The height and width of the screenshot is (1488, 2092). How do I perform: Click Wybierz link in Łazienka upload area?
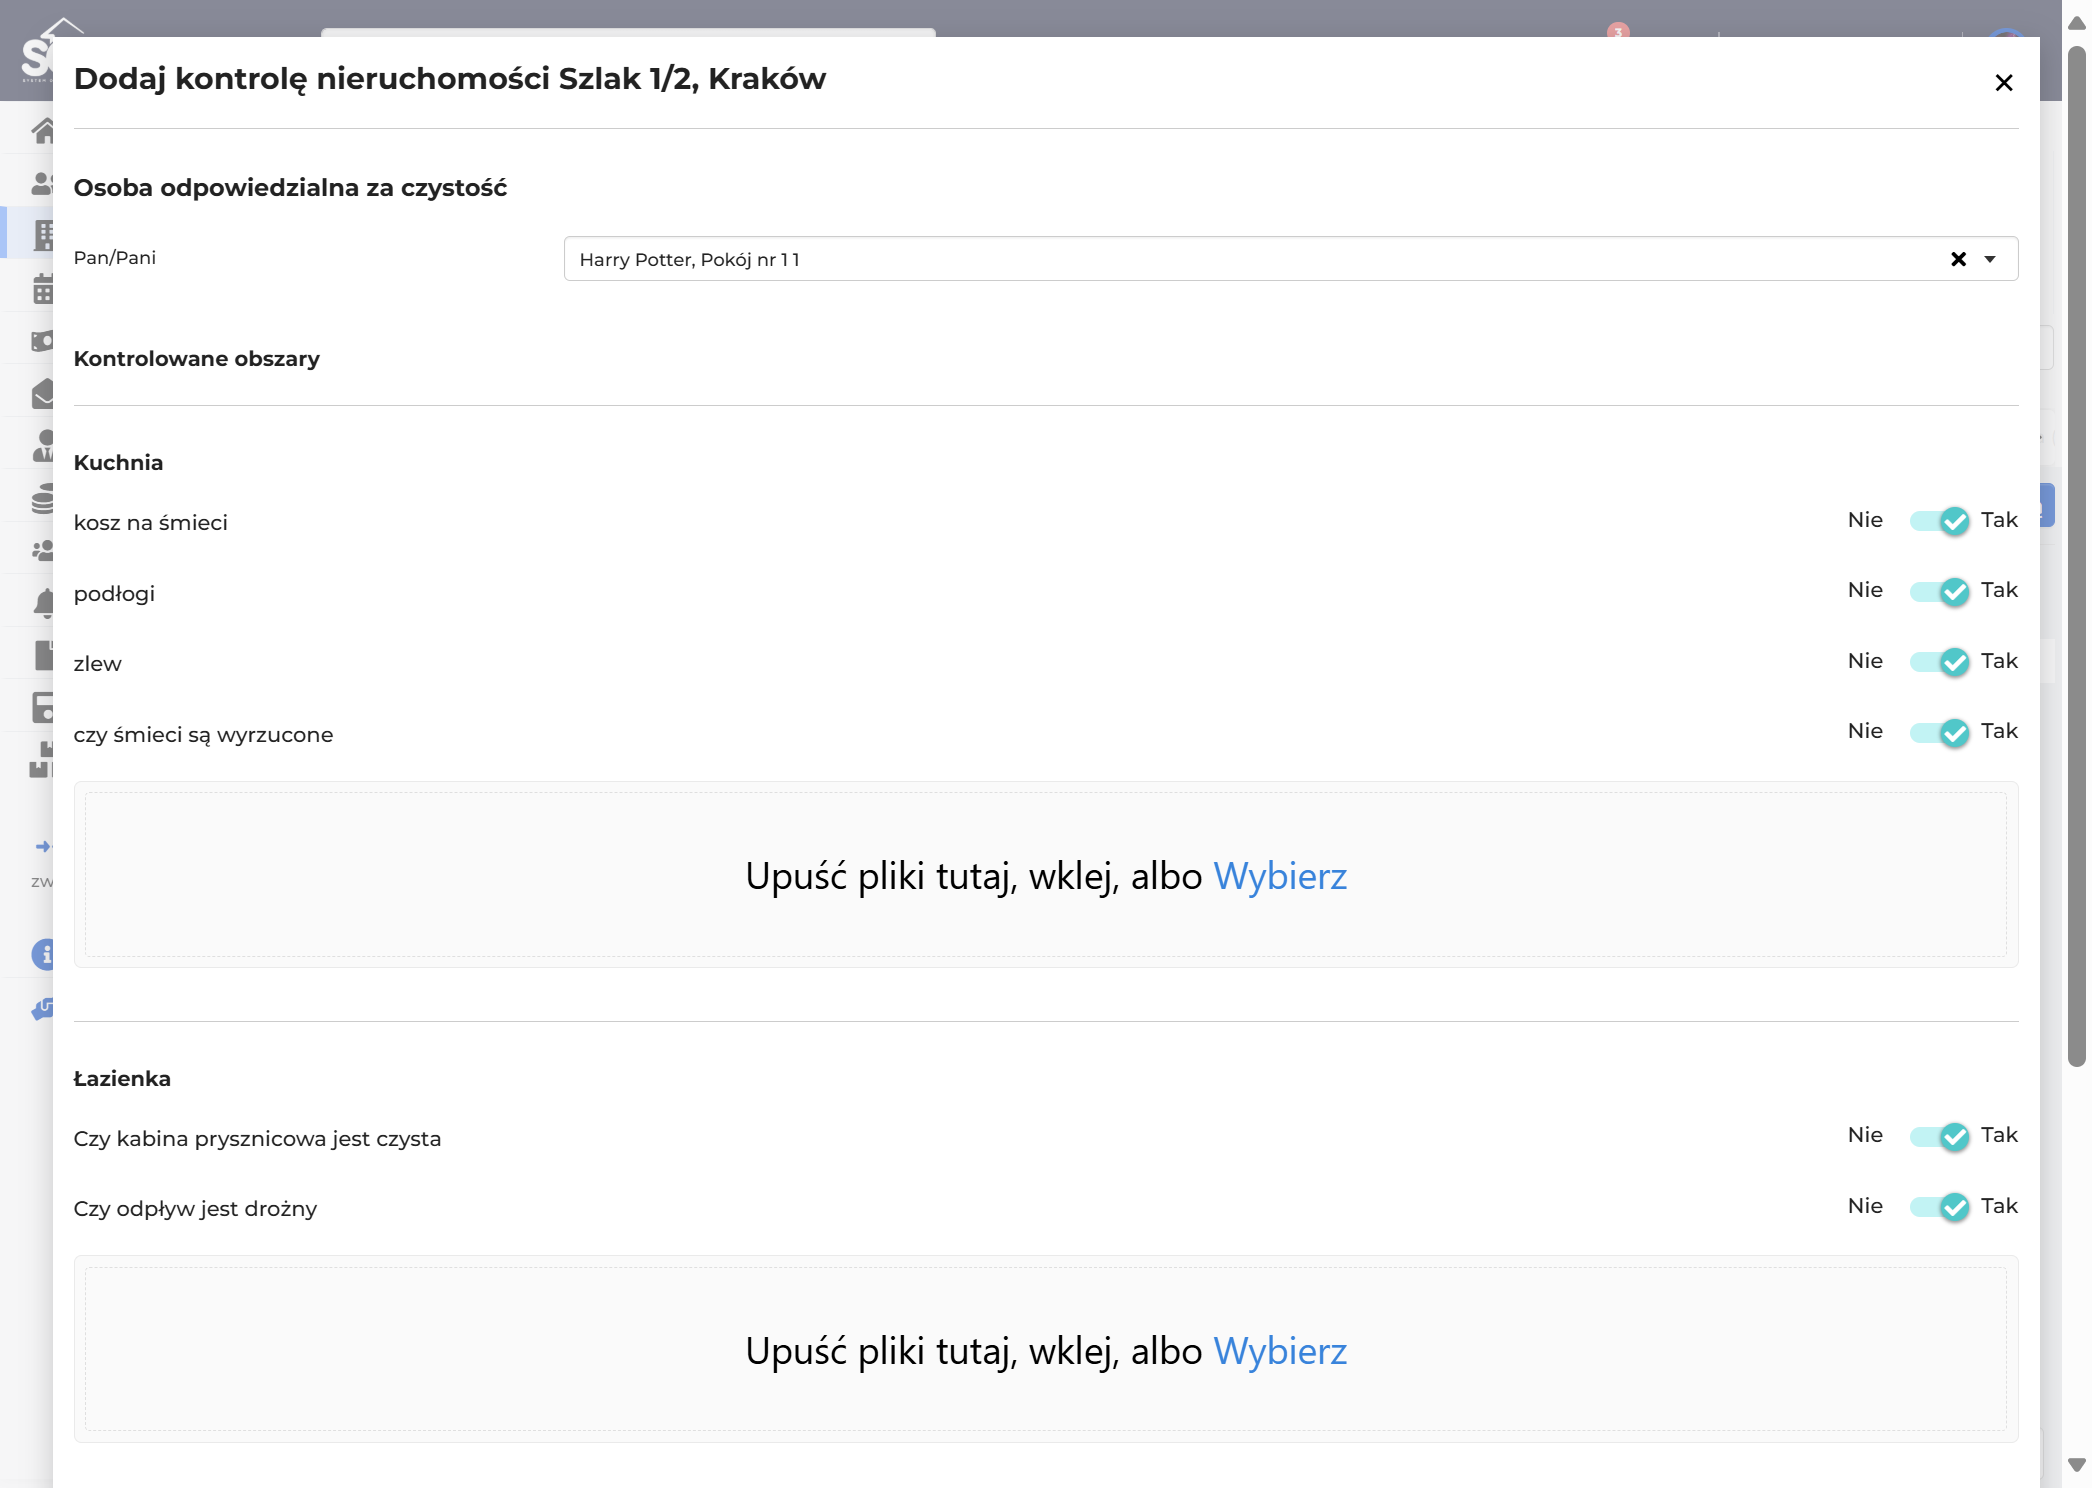(x=1280, y=1351)
